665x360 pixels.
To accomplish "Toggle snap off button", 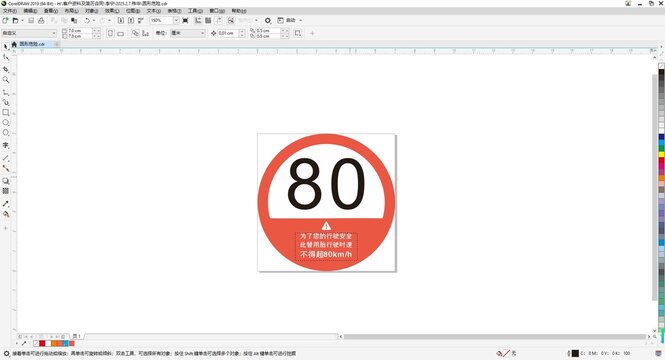I will tap(231, 20).
